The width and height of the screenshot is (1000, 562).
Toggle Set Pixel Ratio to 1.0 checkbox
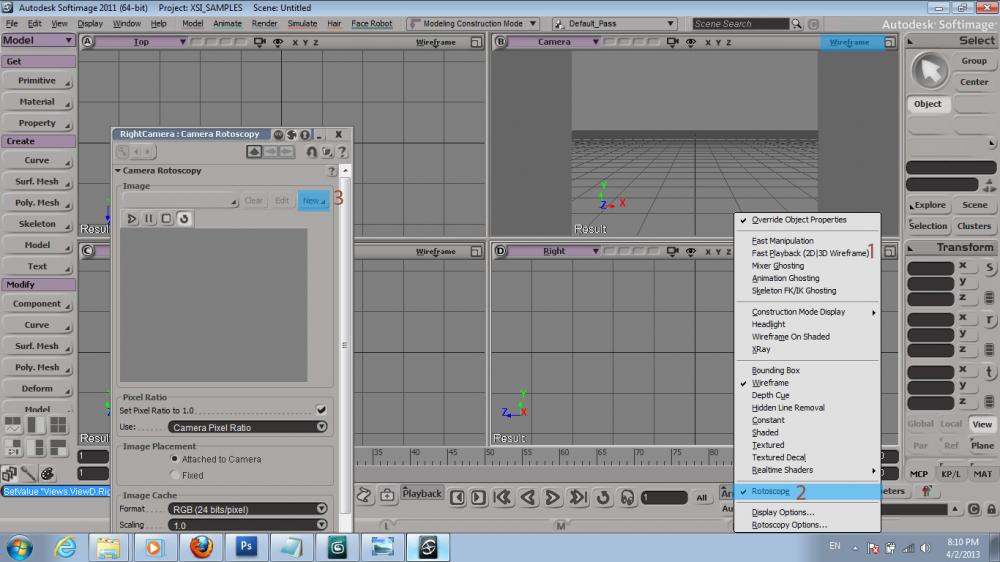[x=321, y=410]
